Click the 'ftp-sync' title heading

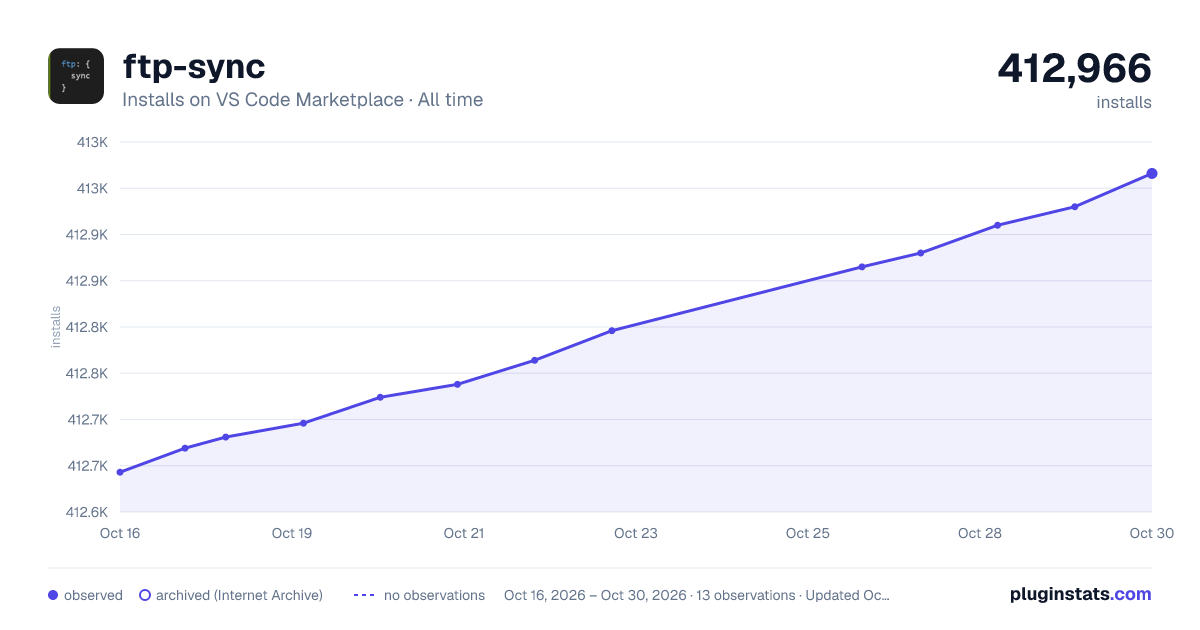click(194, 67)
